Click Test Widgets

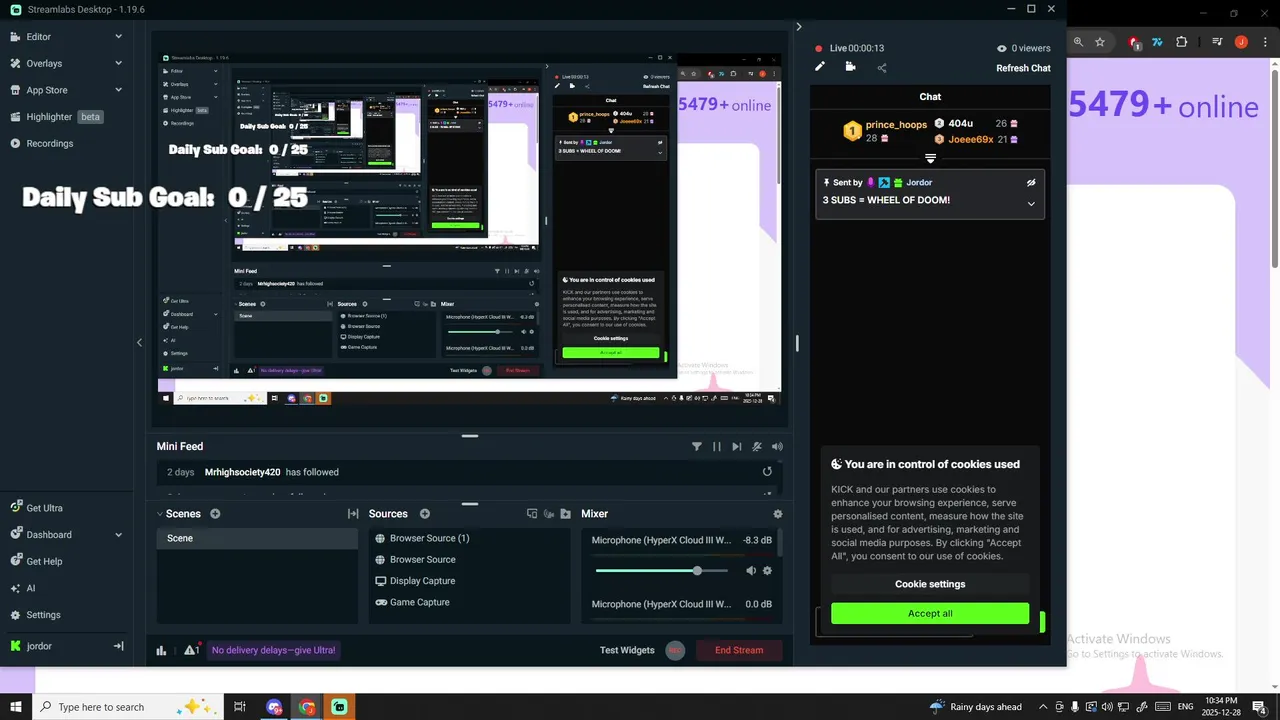click(627, 650)
